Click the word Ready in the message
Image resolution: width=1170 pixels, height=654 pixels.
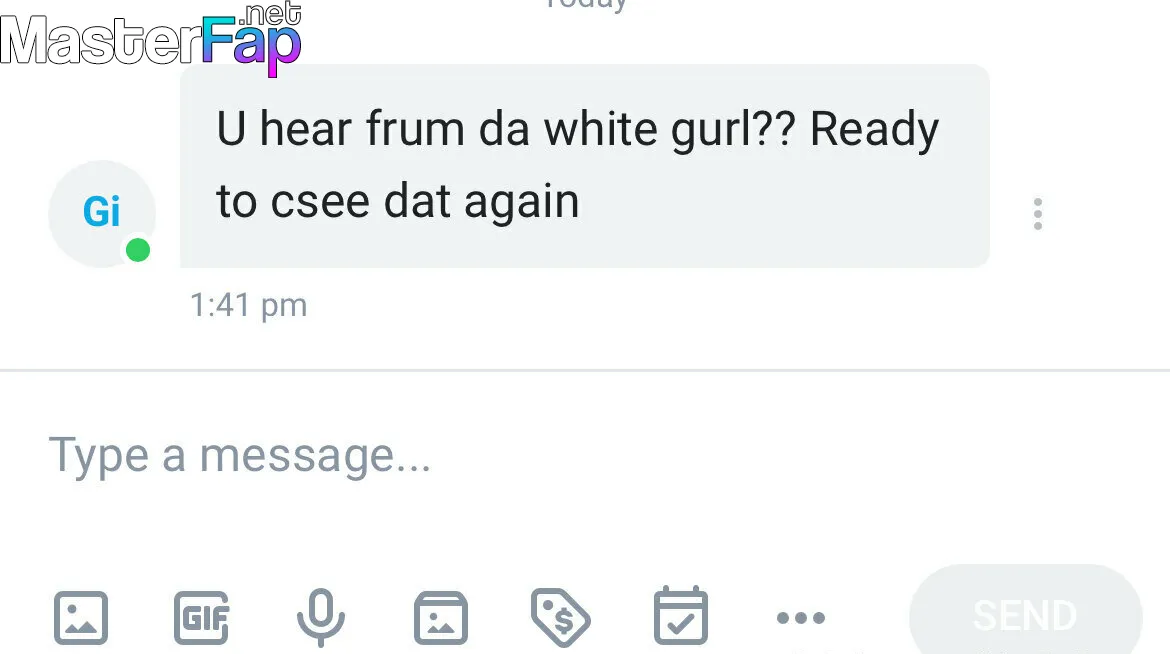tap(874, 130)
